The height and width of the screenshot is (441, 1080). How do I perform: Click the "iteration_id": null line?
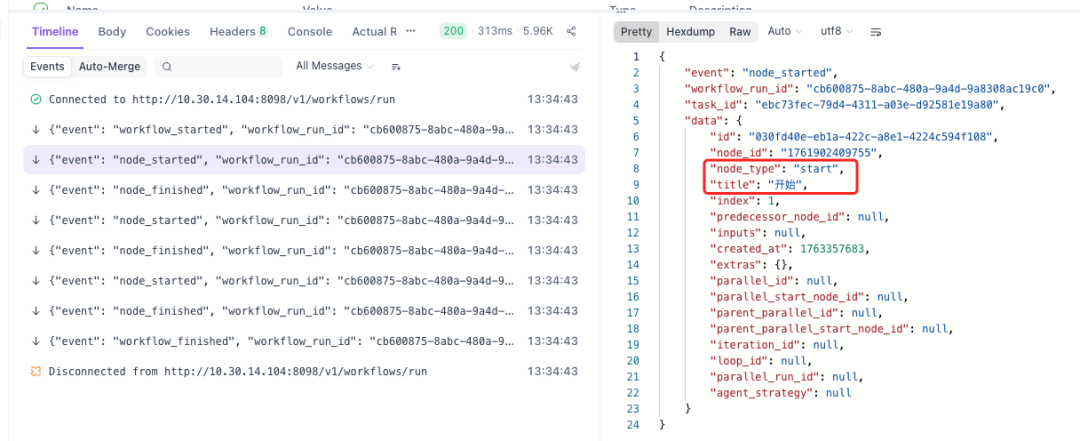point(777,345)
